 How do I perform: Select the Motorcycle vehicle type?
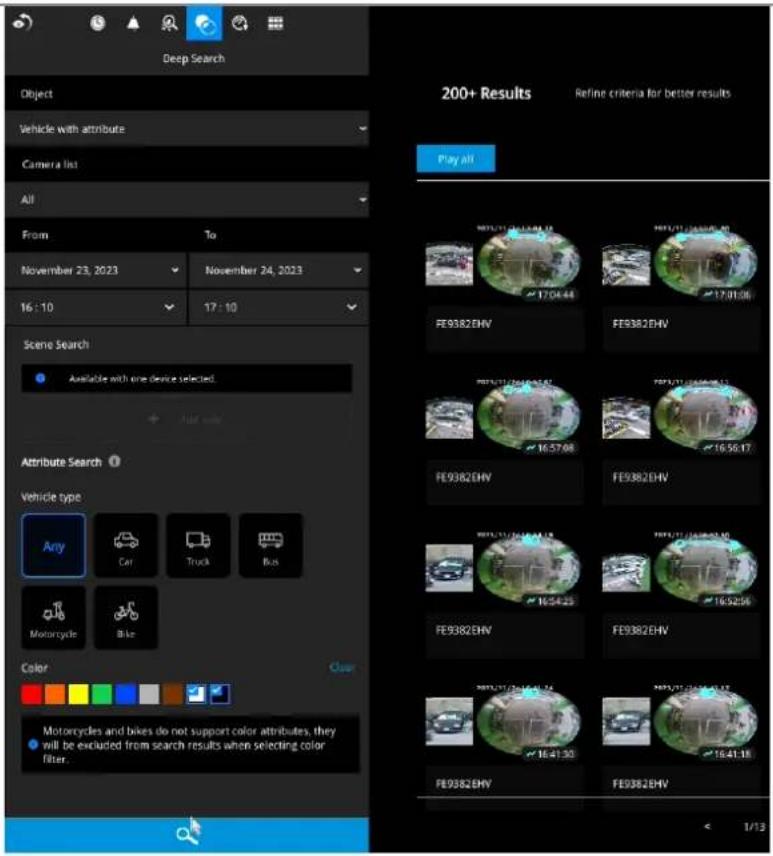click(x=53, y=618)
